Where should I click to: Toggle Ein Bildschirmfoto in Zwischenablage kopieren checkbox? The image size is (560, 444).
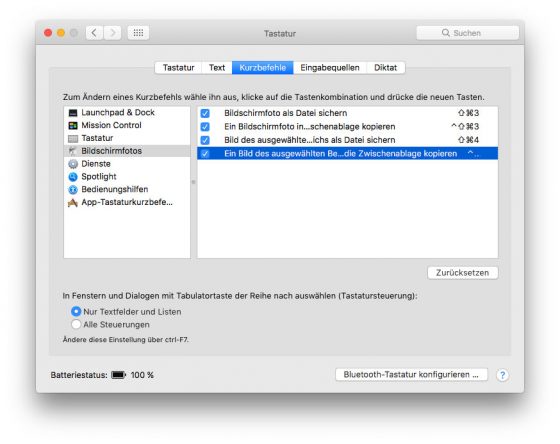click(x=205, y=127)
